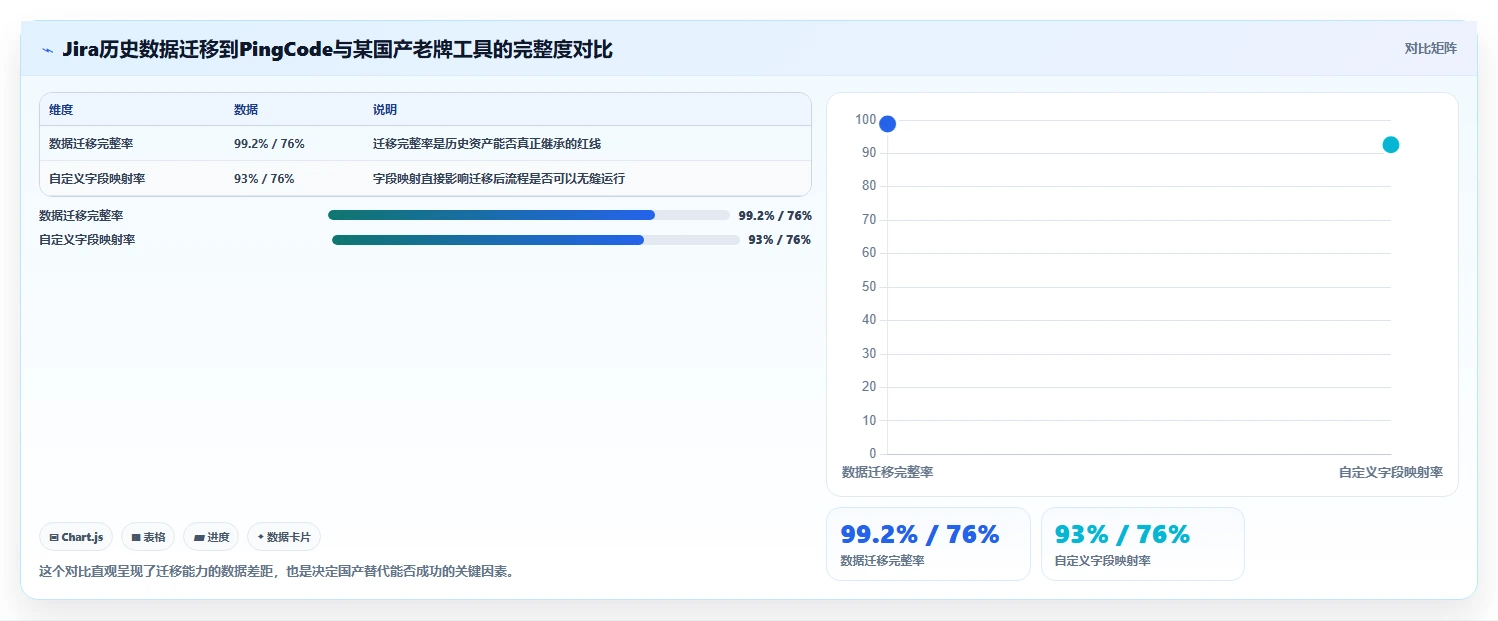Click chart x-axis label 自定义字段映射率
This screenshot has width=1498, height=621.
click(1391, 472)
